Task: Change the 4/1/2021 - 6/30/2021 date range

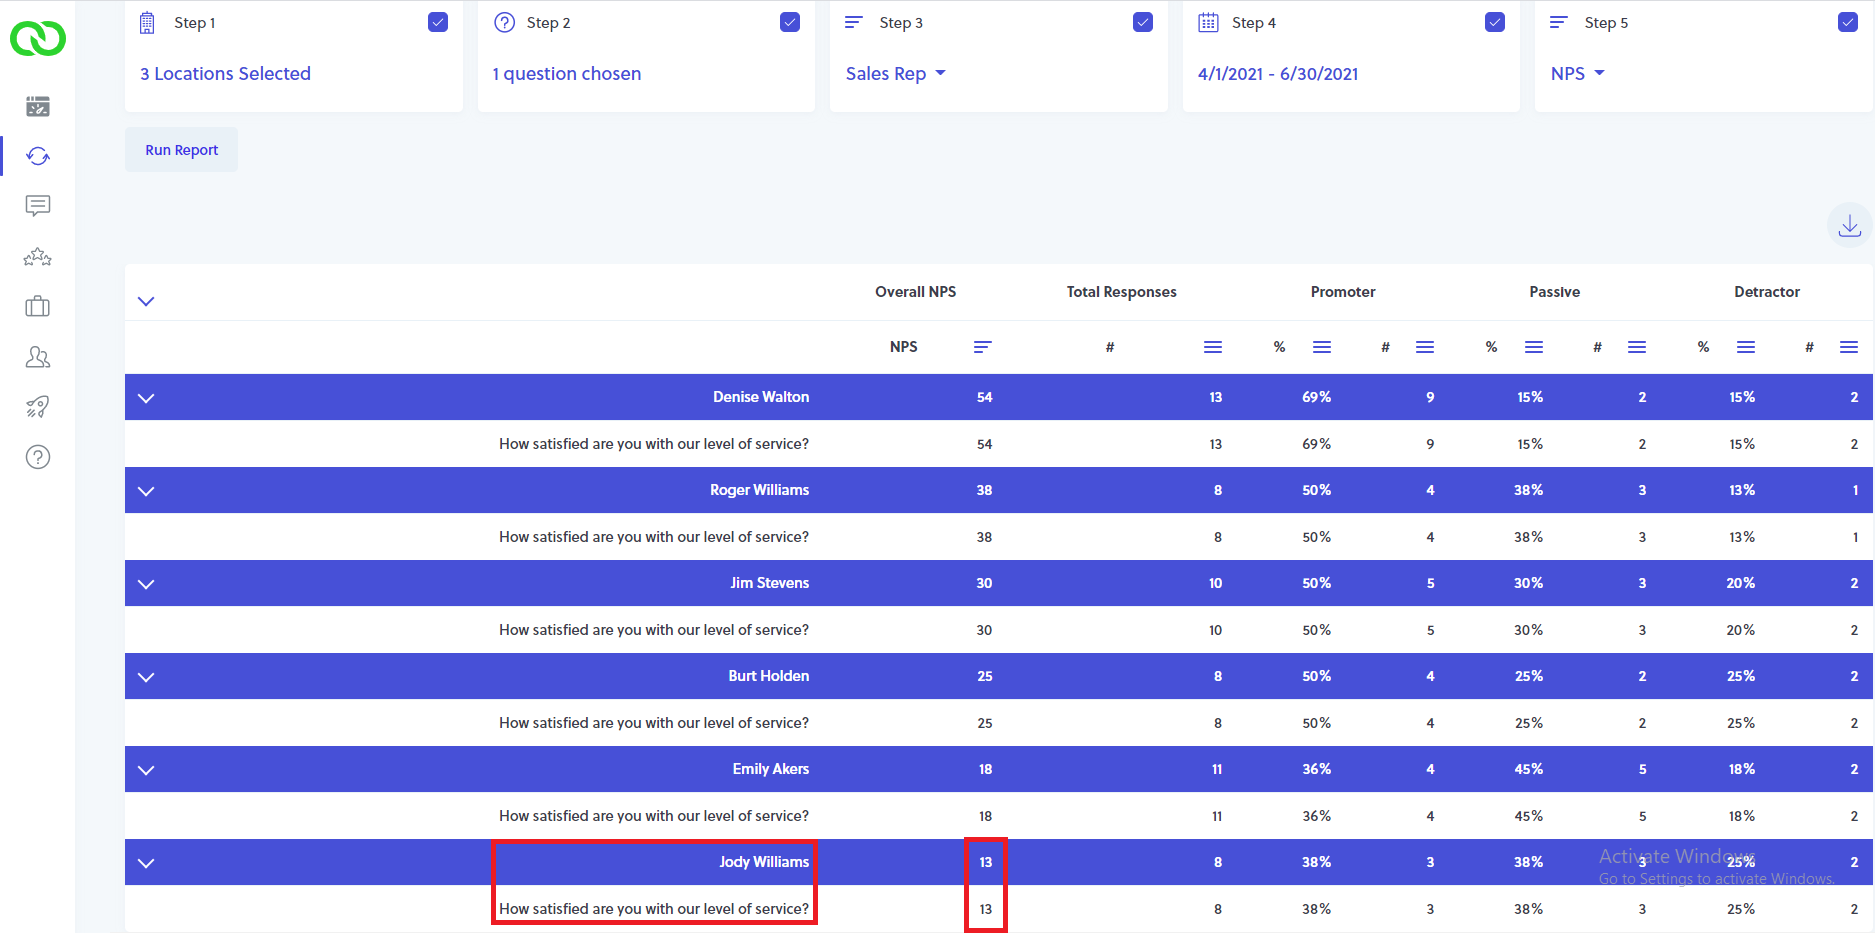Action: [x=1278, y=74]
